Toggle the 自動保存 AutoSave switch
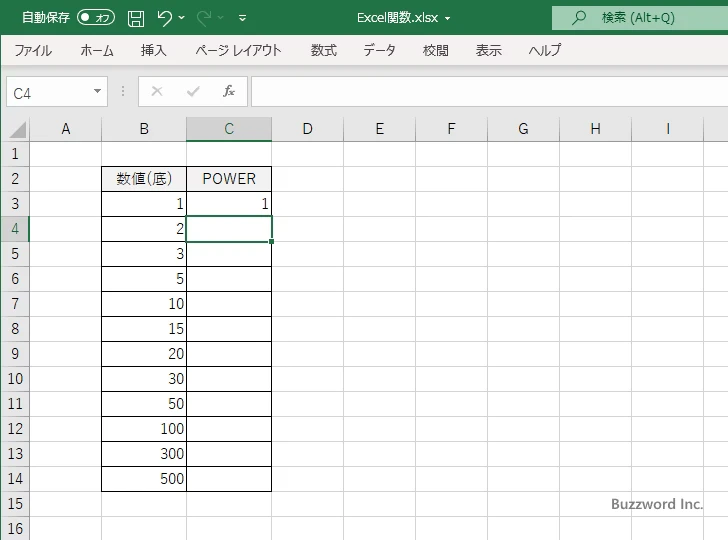Image resolution: width=728 pixels, height=540 pixels. click(96, 18)
